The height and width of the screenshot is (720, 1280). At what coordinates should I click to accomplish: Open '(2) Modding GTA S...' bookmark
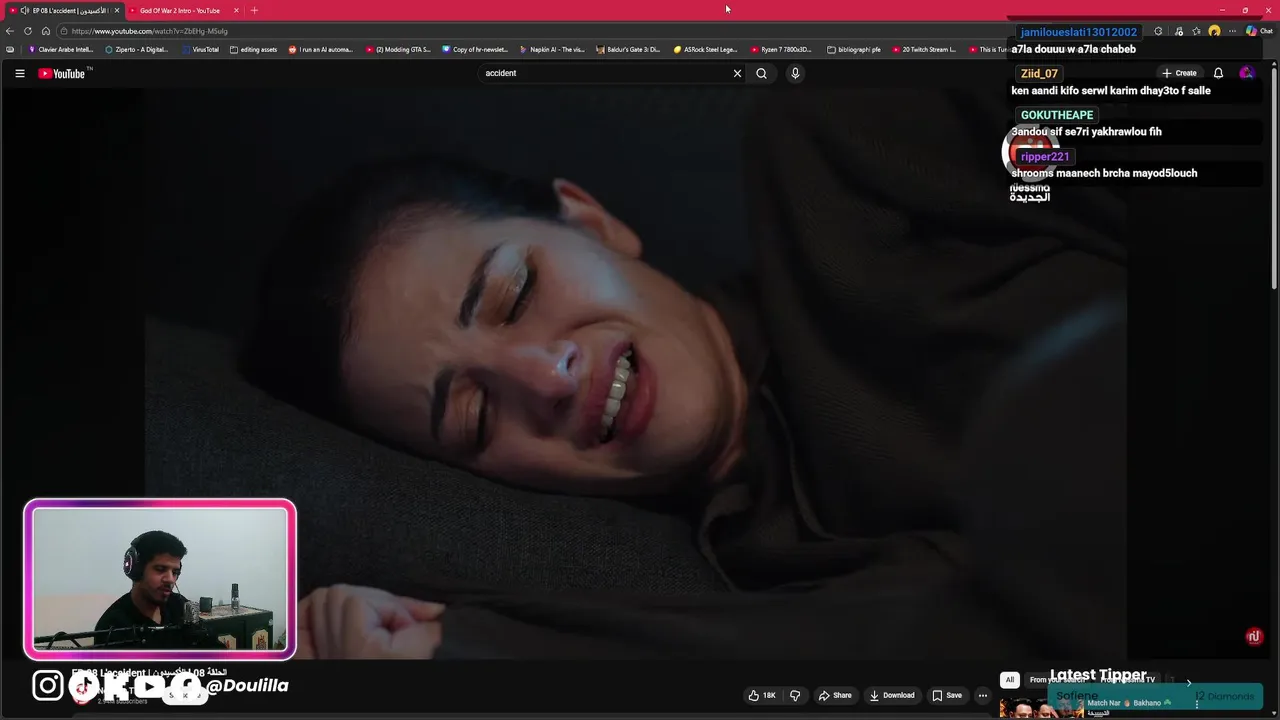tap(398, 49)
